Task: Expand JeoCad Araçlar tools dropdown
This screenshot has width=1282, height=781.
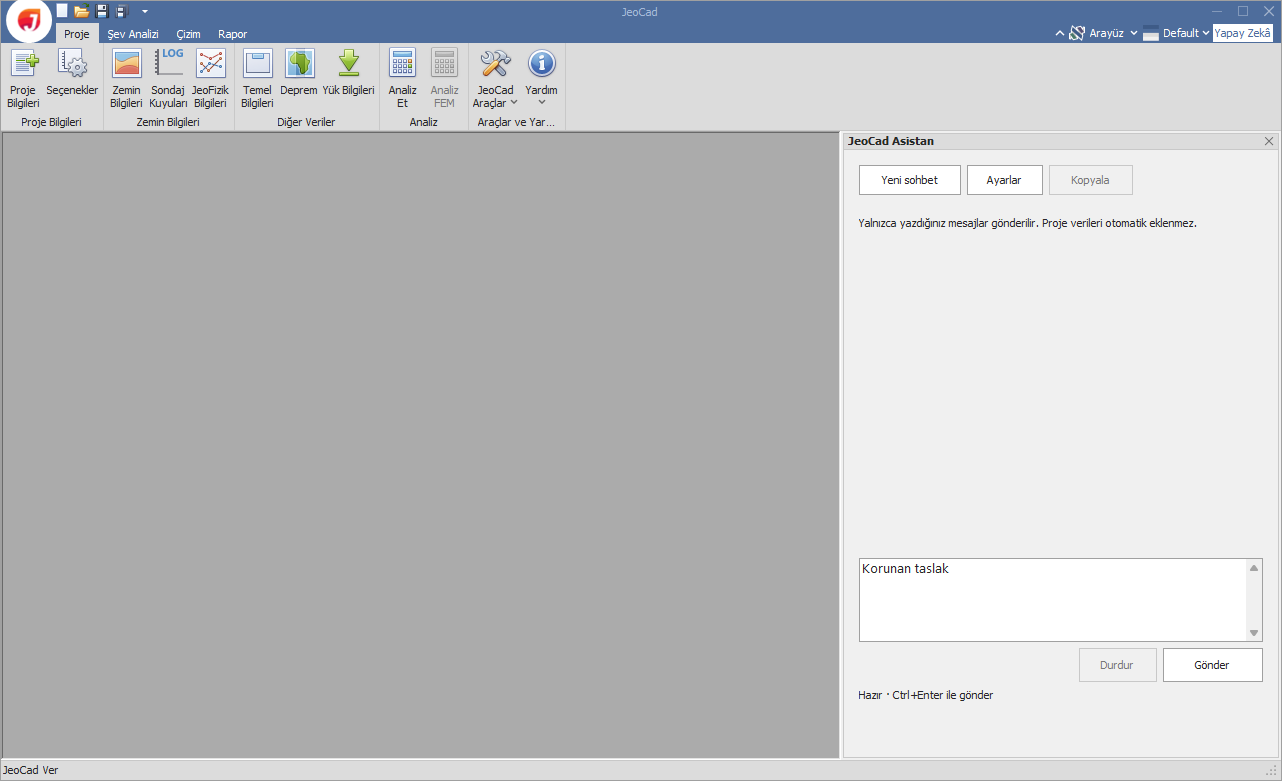Action: coord(495,78)
